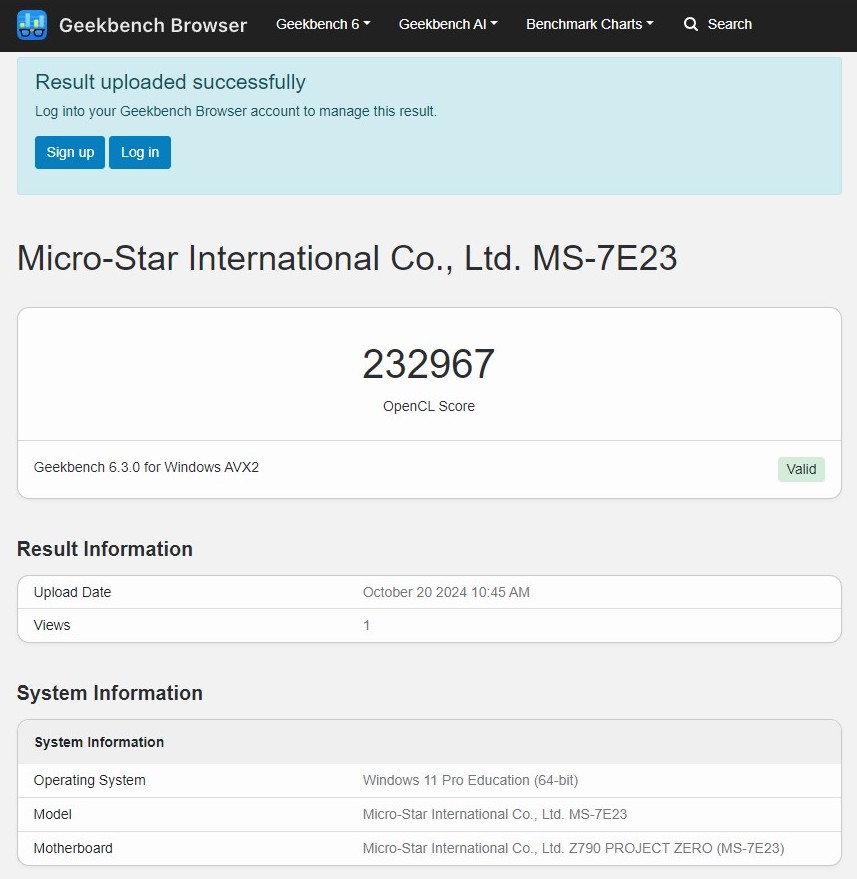The image size is (857, 879).
Task: Open the Geekbench 6 dropdown menu
Action: click(323, 24)
